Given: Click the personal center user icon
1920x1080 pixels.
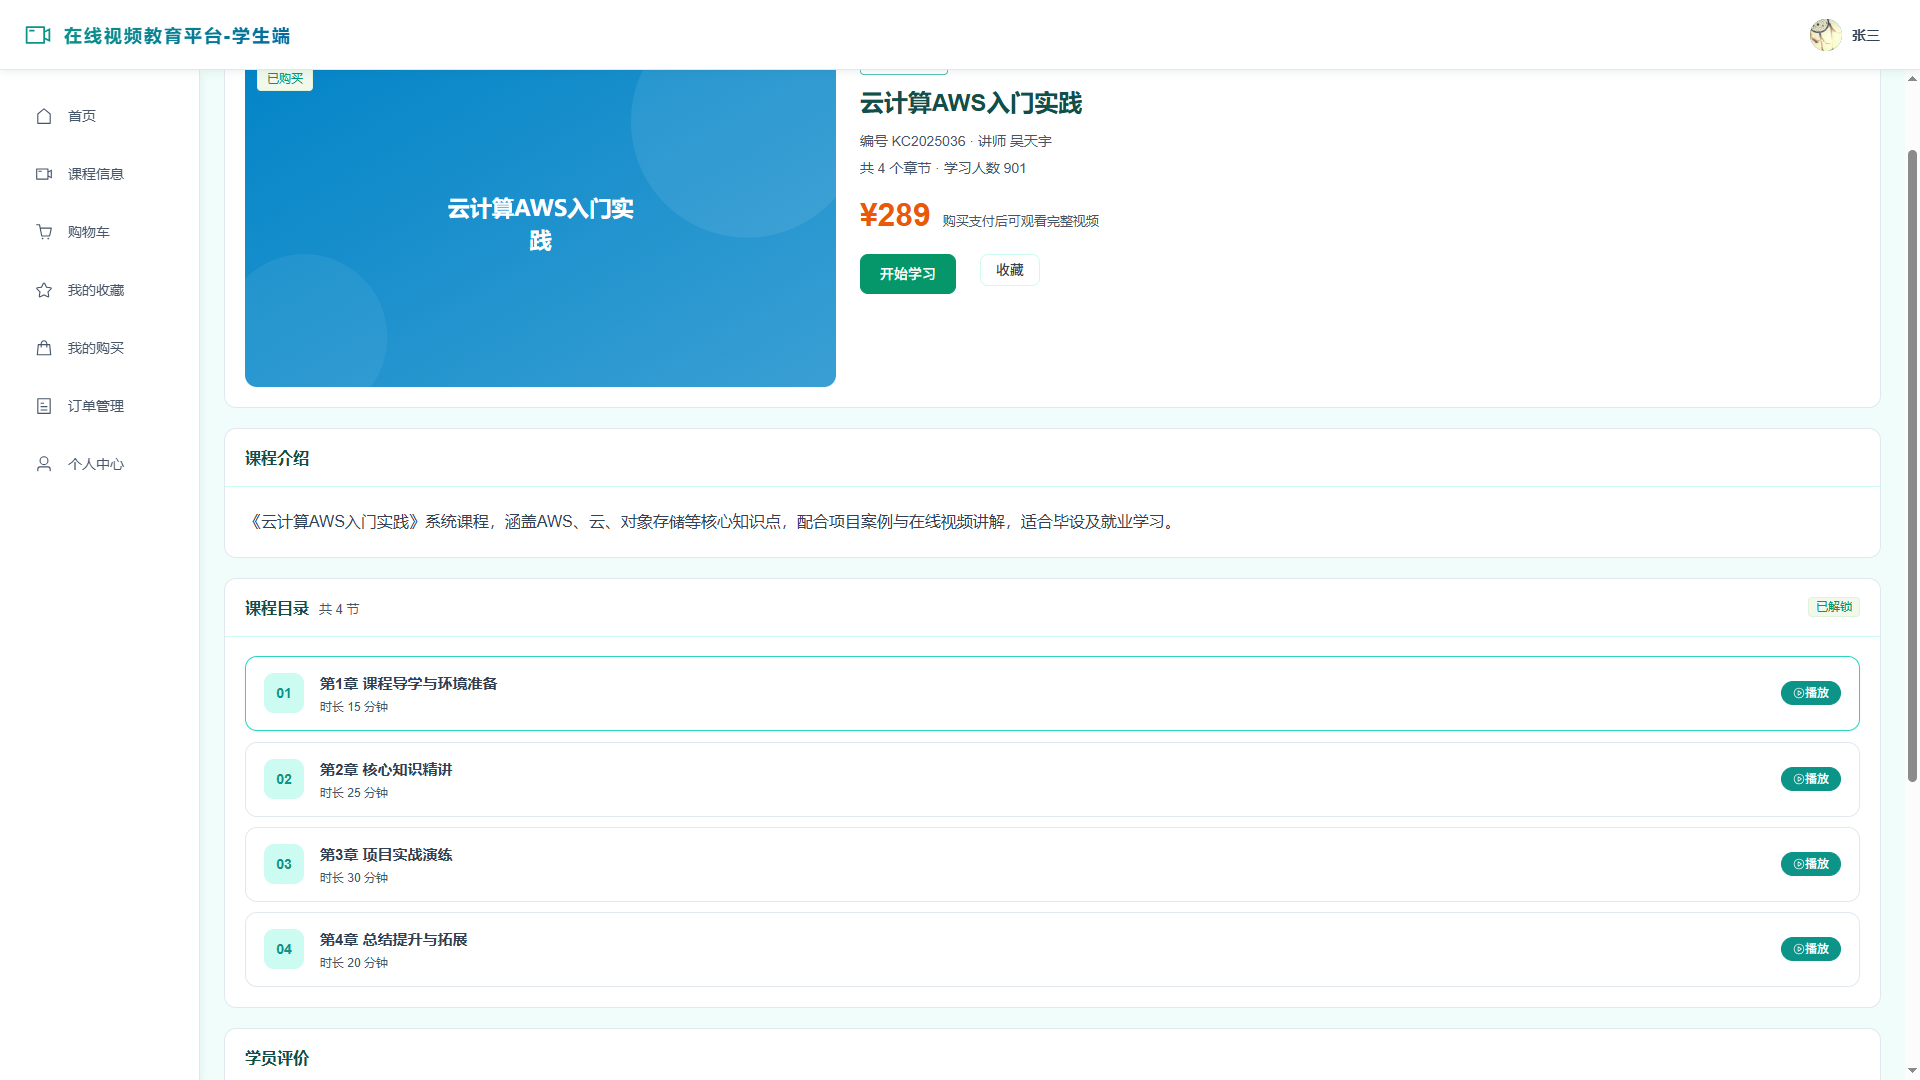Looking at the screenshot, I should pos(44,464).
